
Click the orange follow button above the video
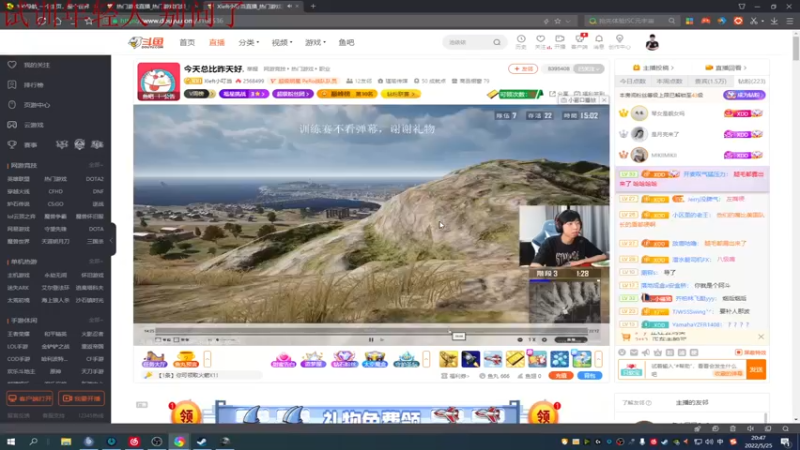tap(522, 69)
